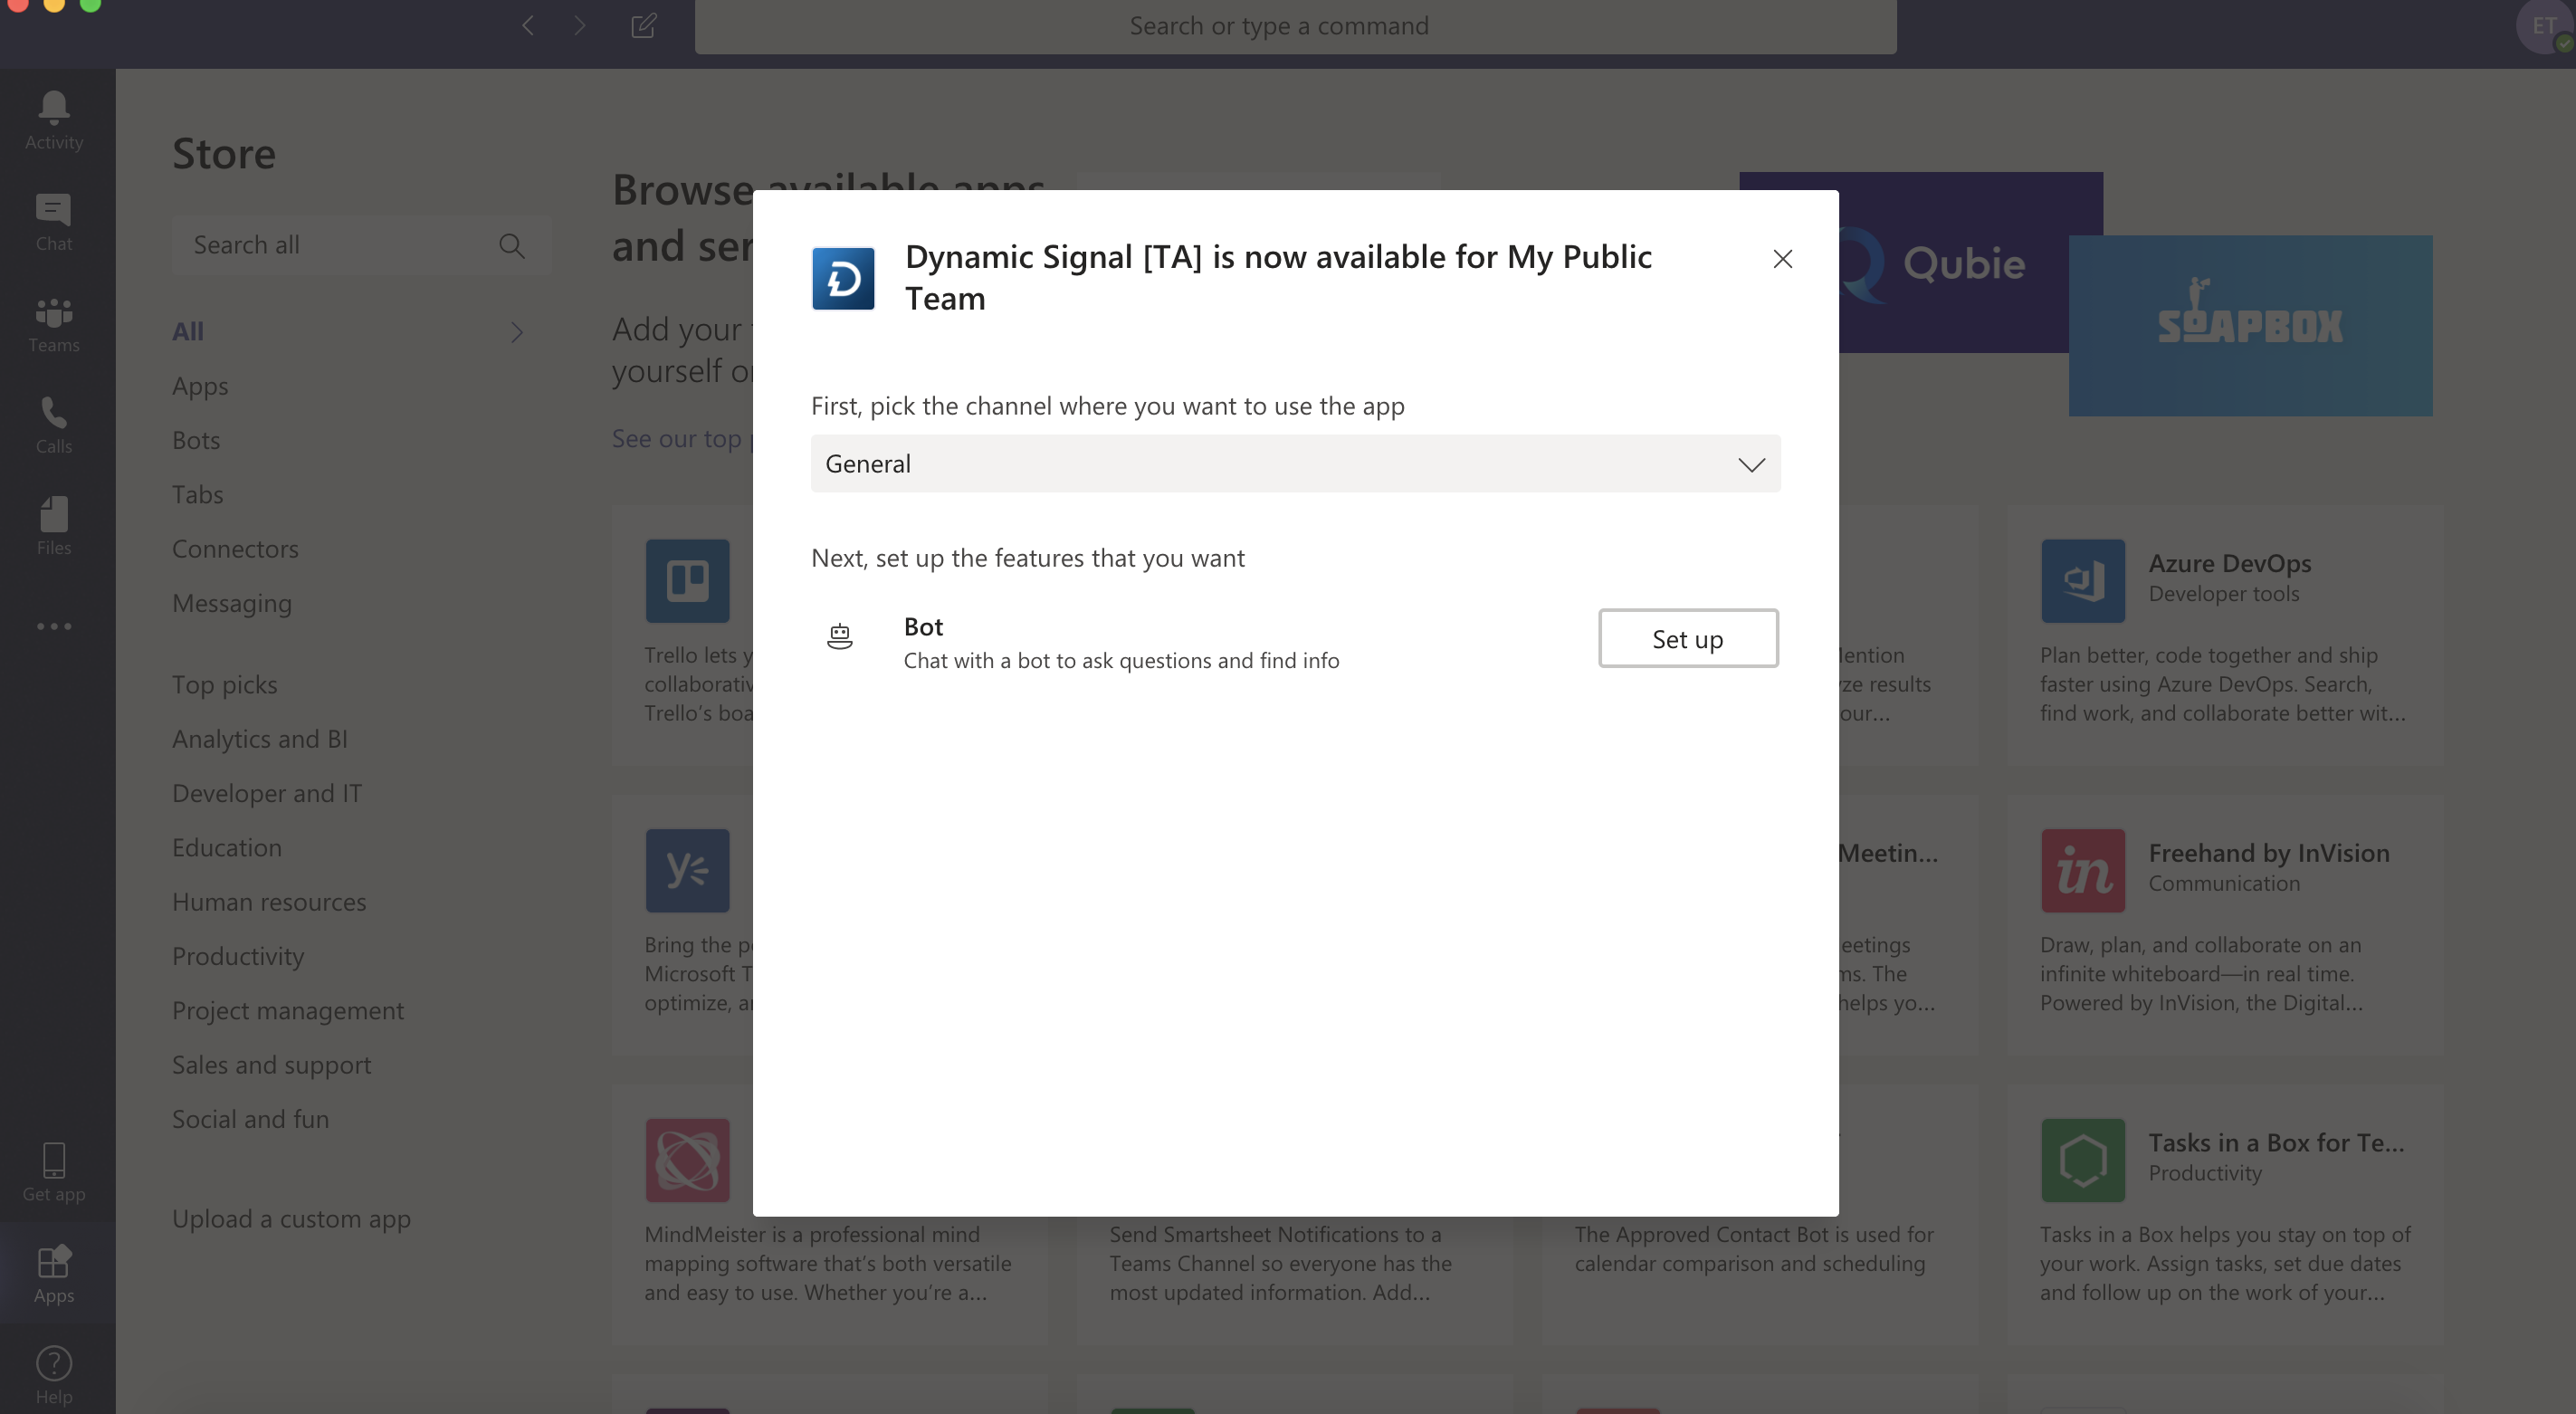The width and height of the screenshot is (2576, 1414).
Task: Open the Sales and support category
Action: coord(272,1065)
